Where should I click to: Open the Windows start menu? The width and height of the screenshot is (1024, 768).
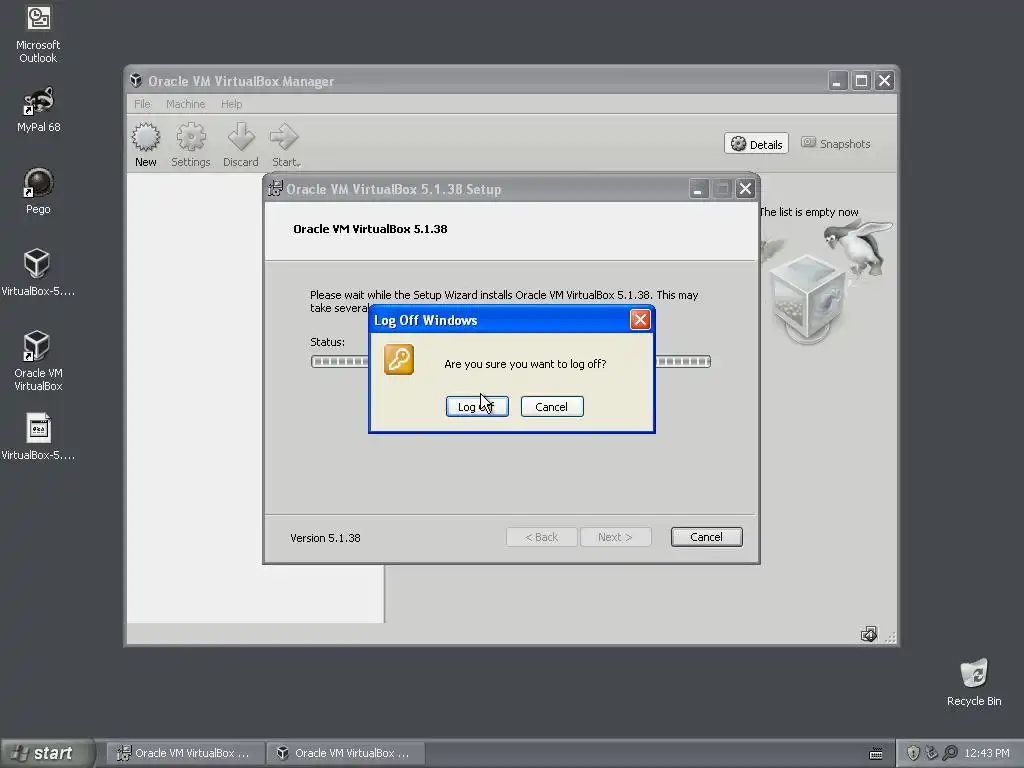(x=47, y=753)
